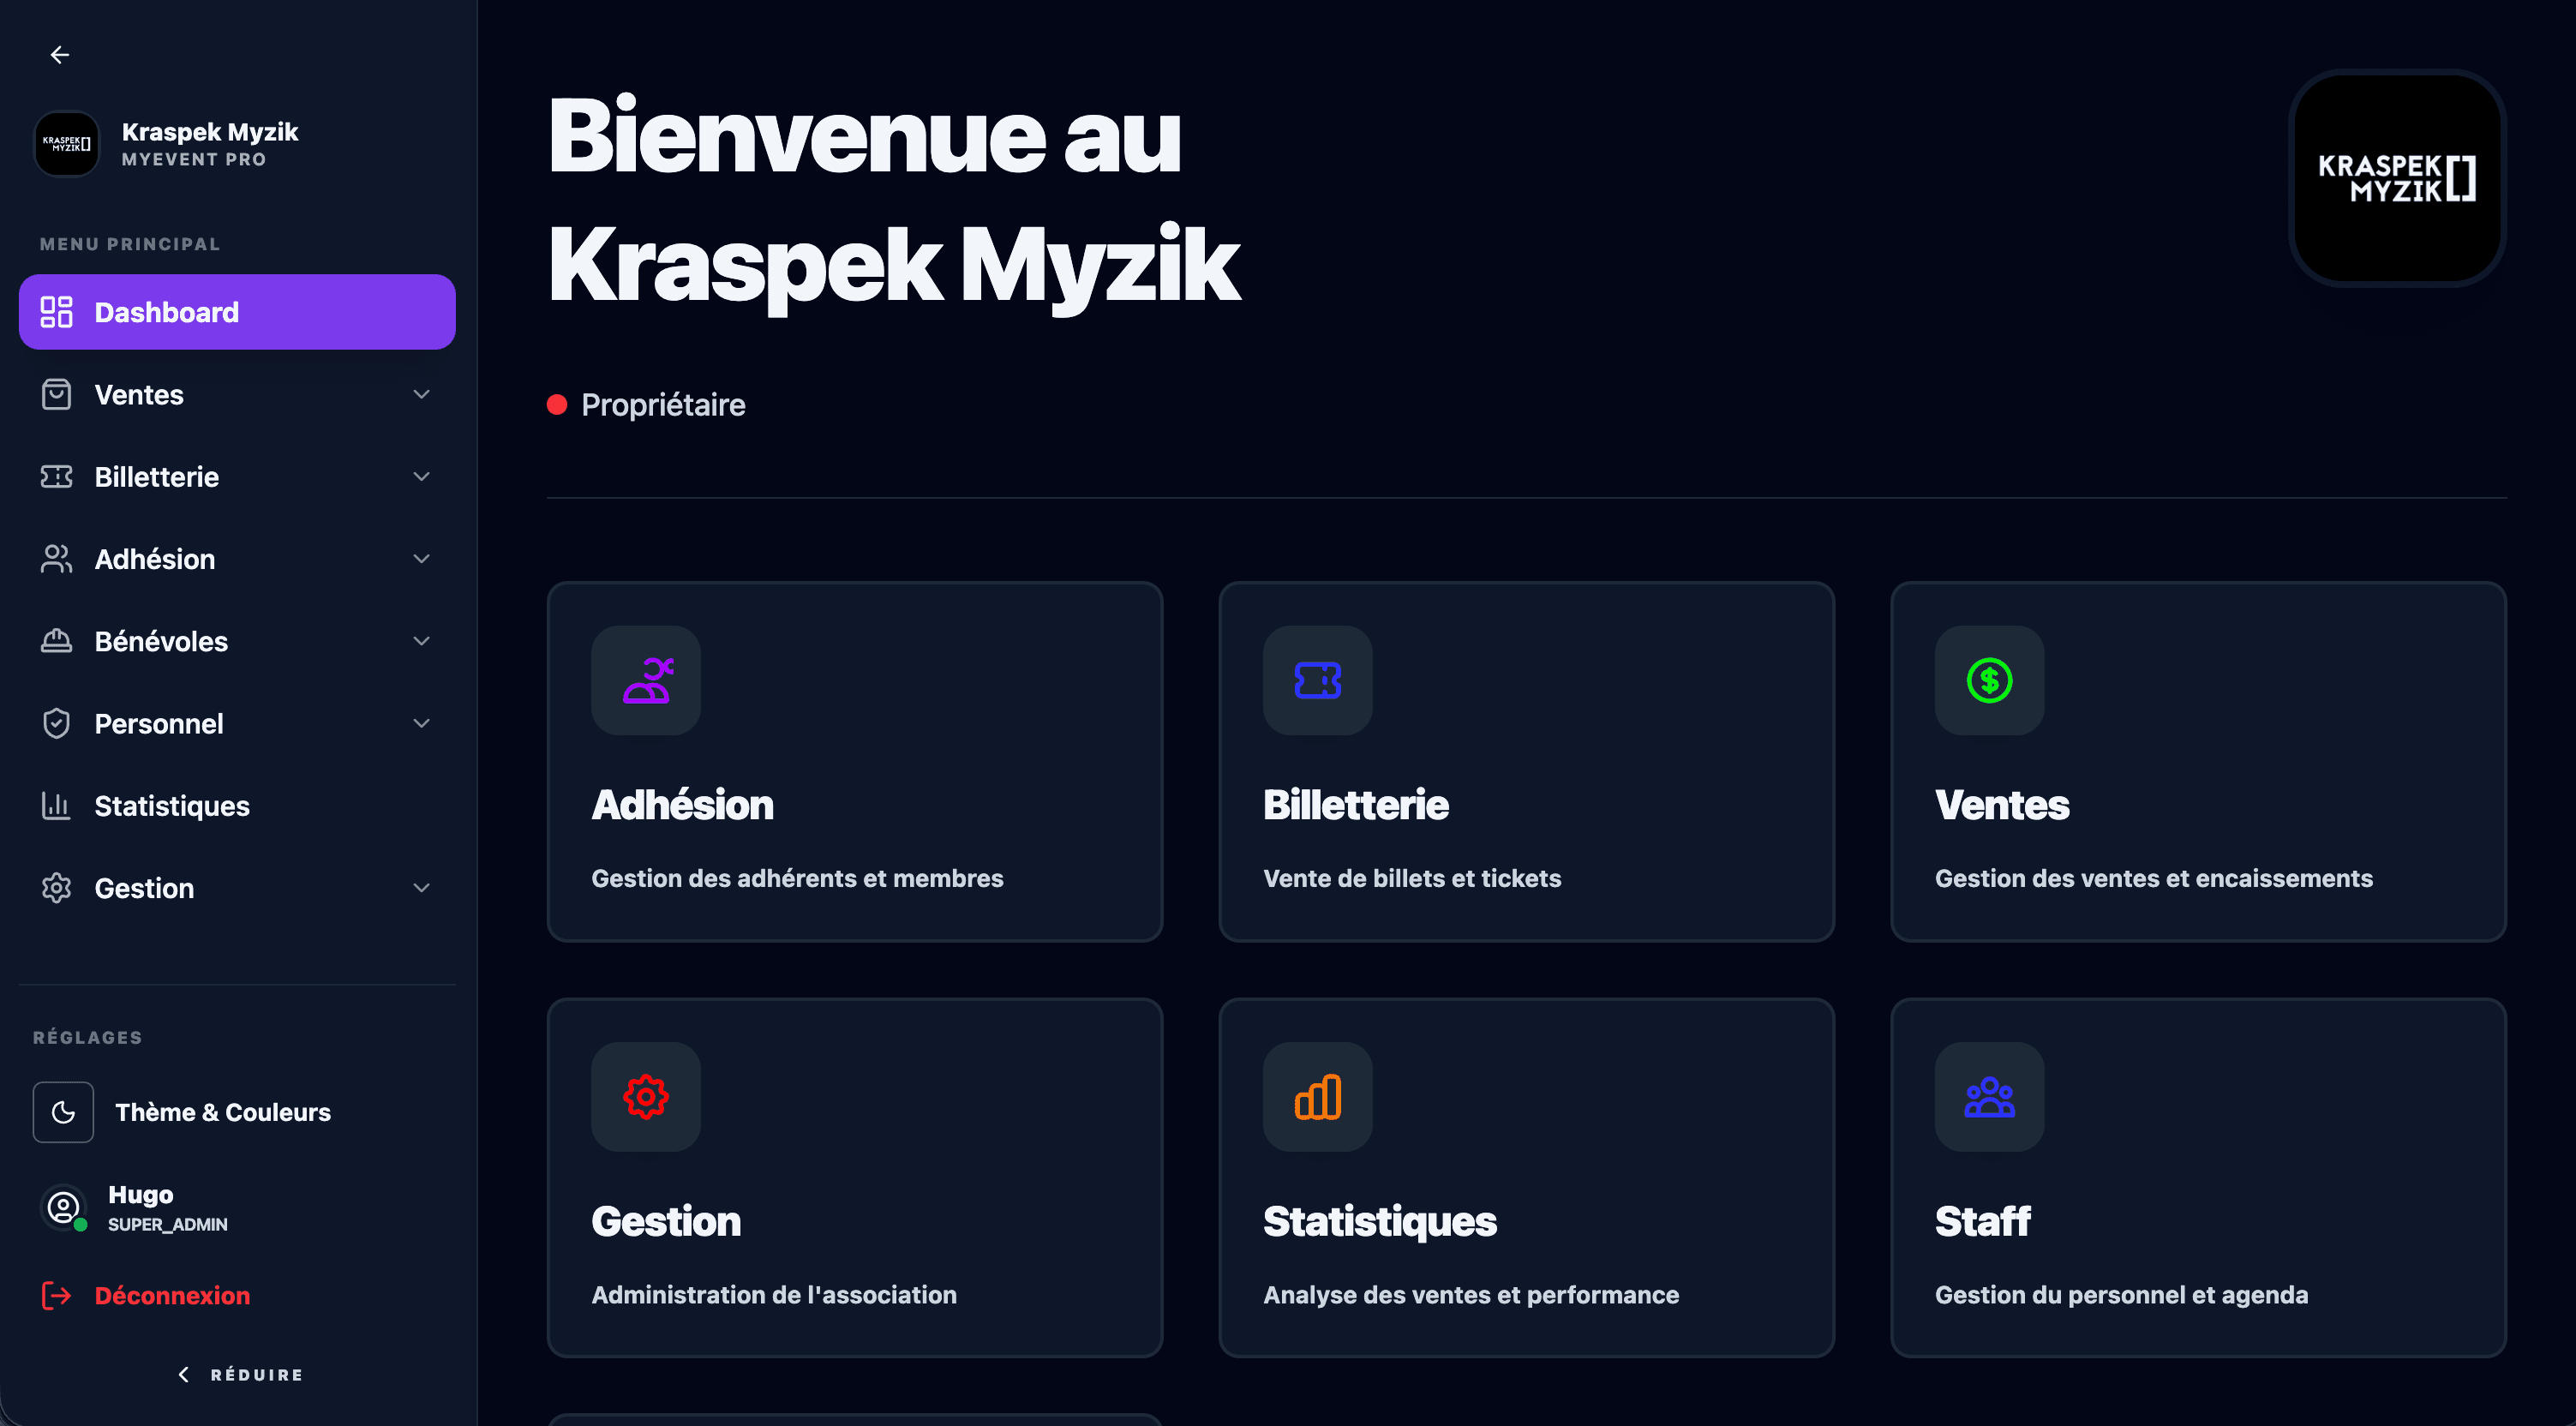Click the Propriétaire role label

(663, 404)
